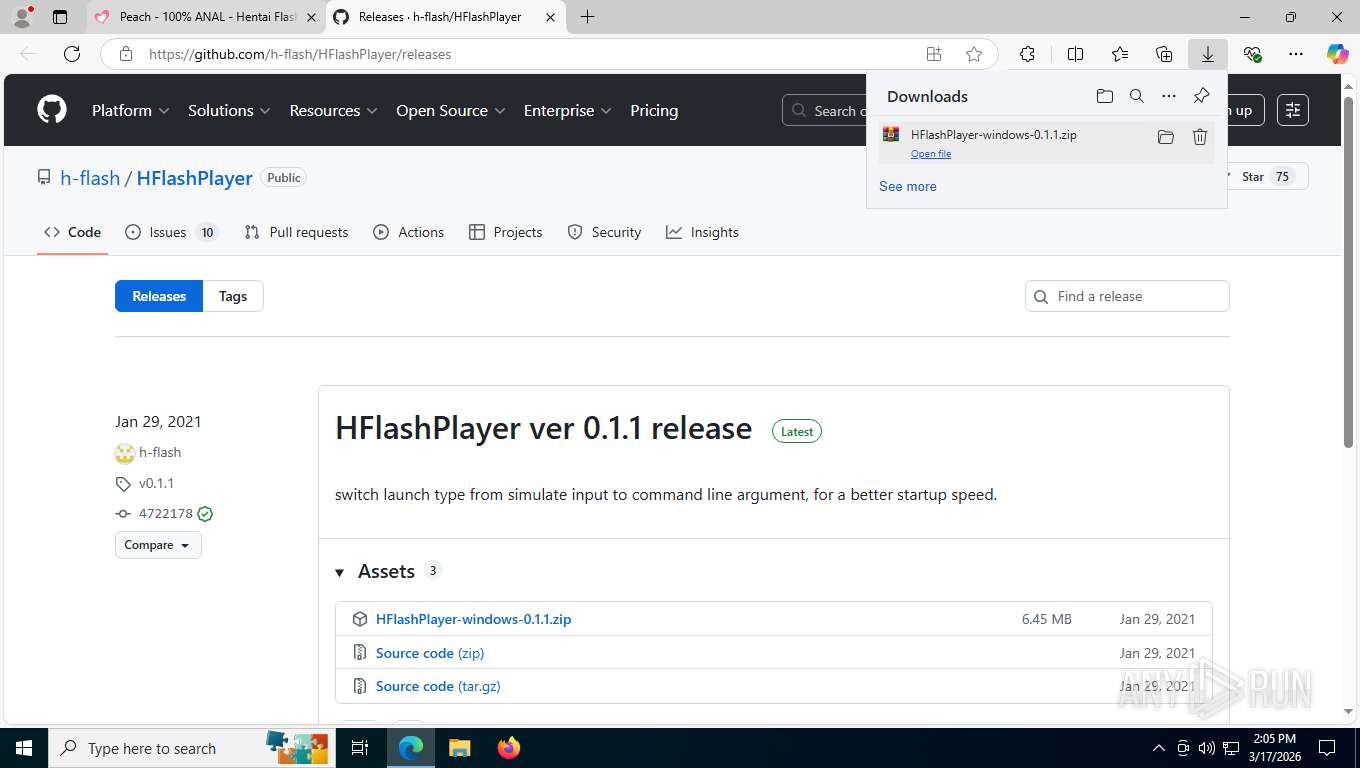Download Source code (zip)
This screenshot has height=768, width=1360.
(430, 653)
